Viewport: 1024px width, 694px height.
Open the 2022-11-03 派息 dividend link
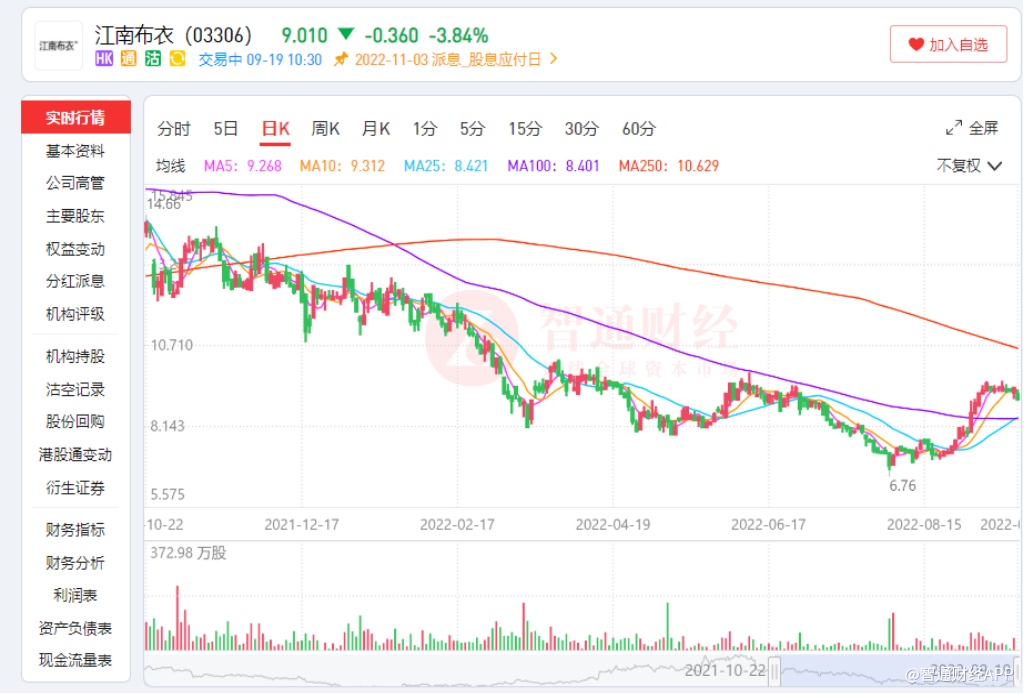447,59
